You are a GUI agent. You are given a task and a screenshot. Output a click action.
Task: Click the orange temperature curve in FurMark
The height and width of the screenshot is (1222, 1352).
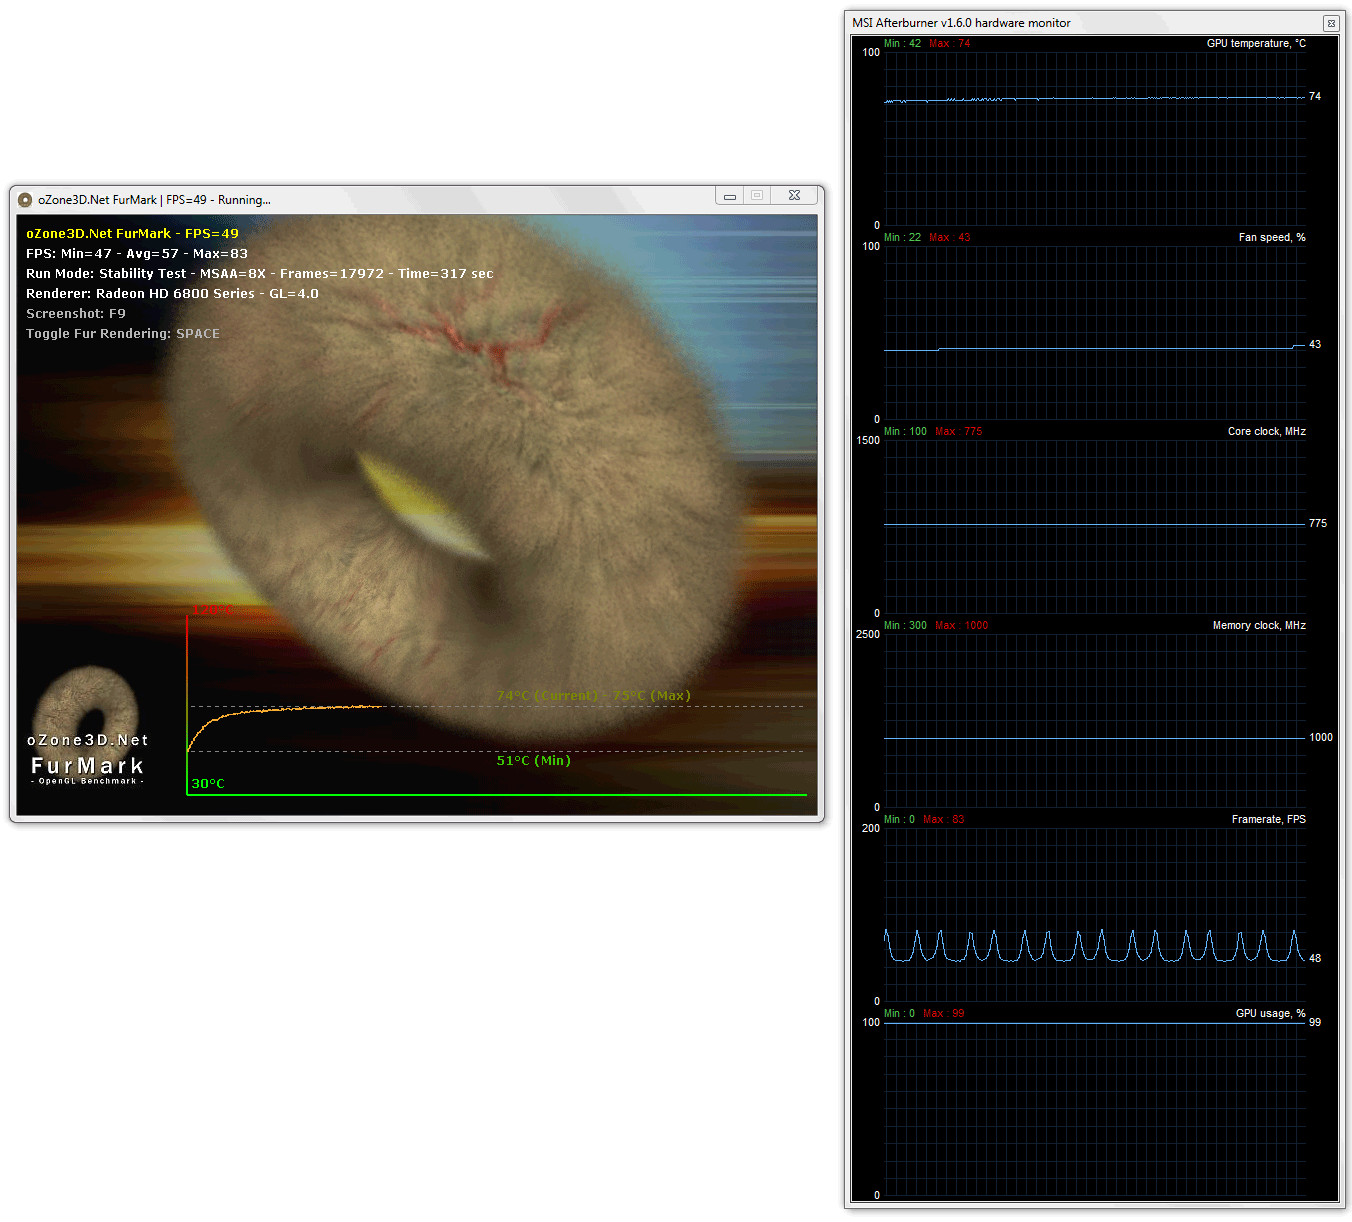pos(300,709)
